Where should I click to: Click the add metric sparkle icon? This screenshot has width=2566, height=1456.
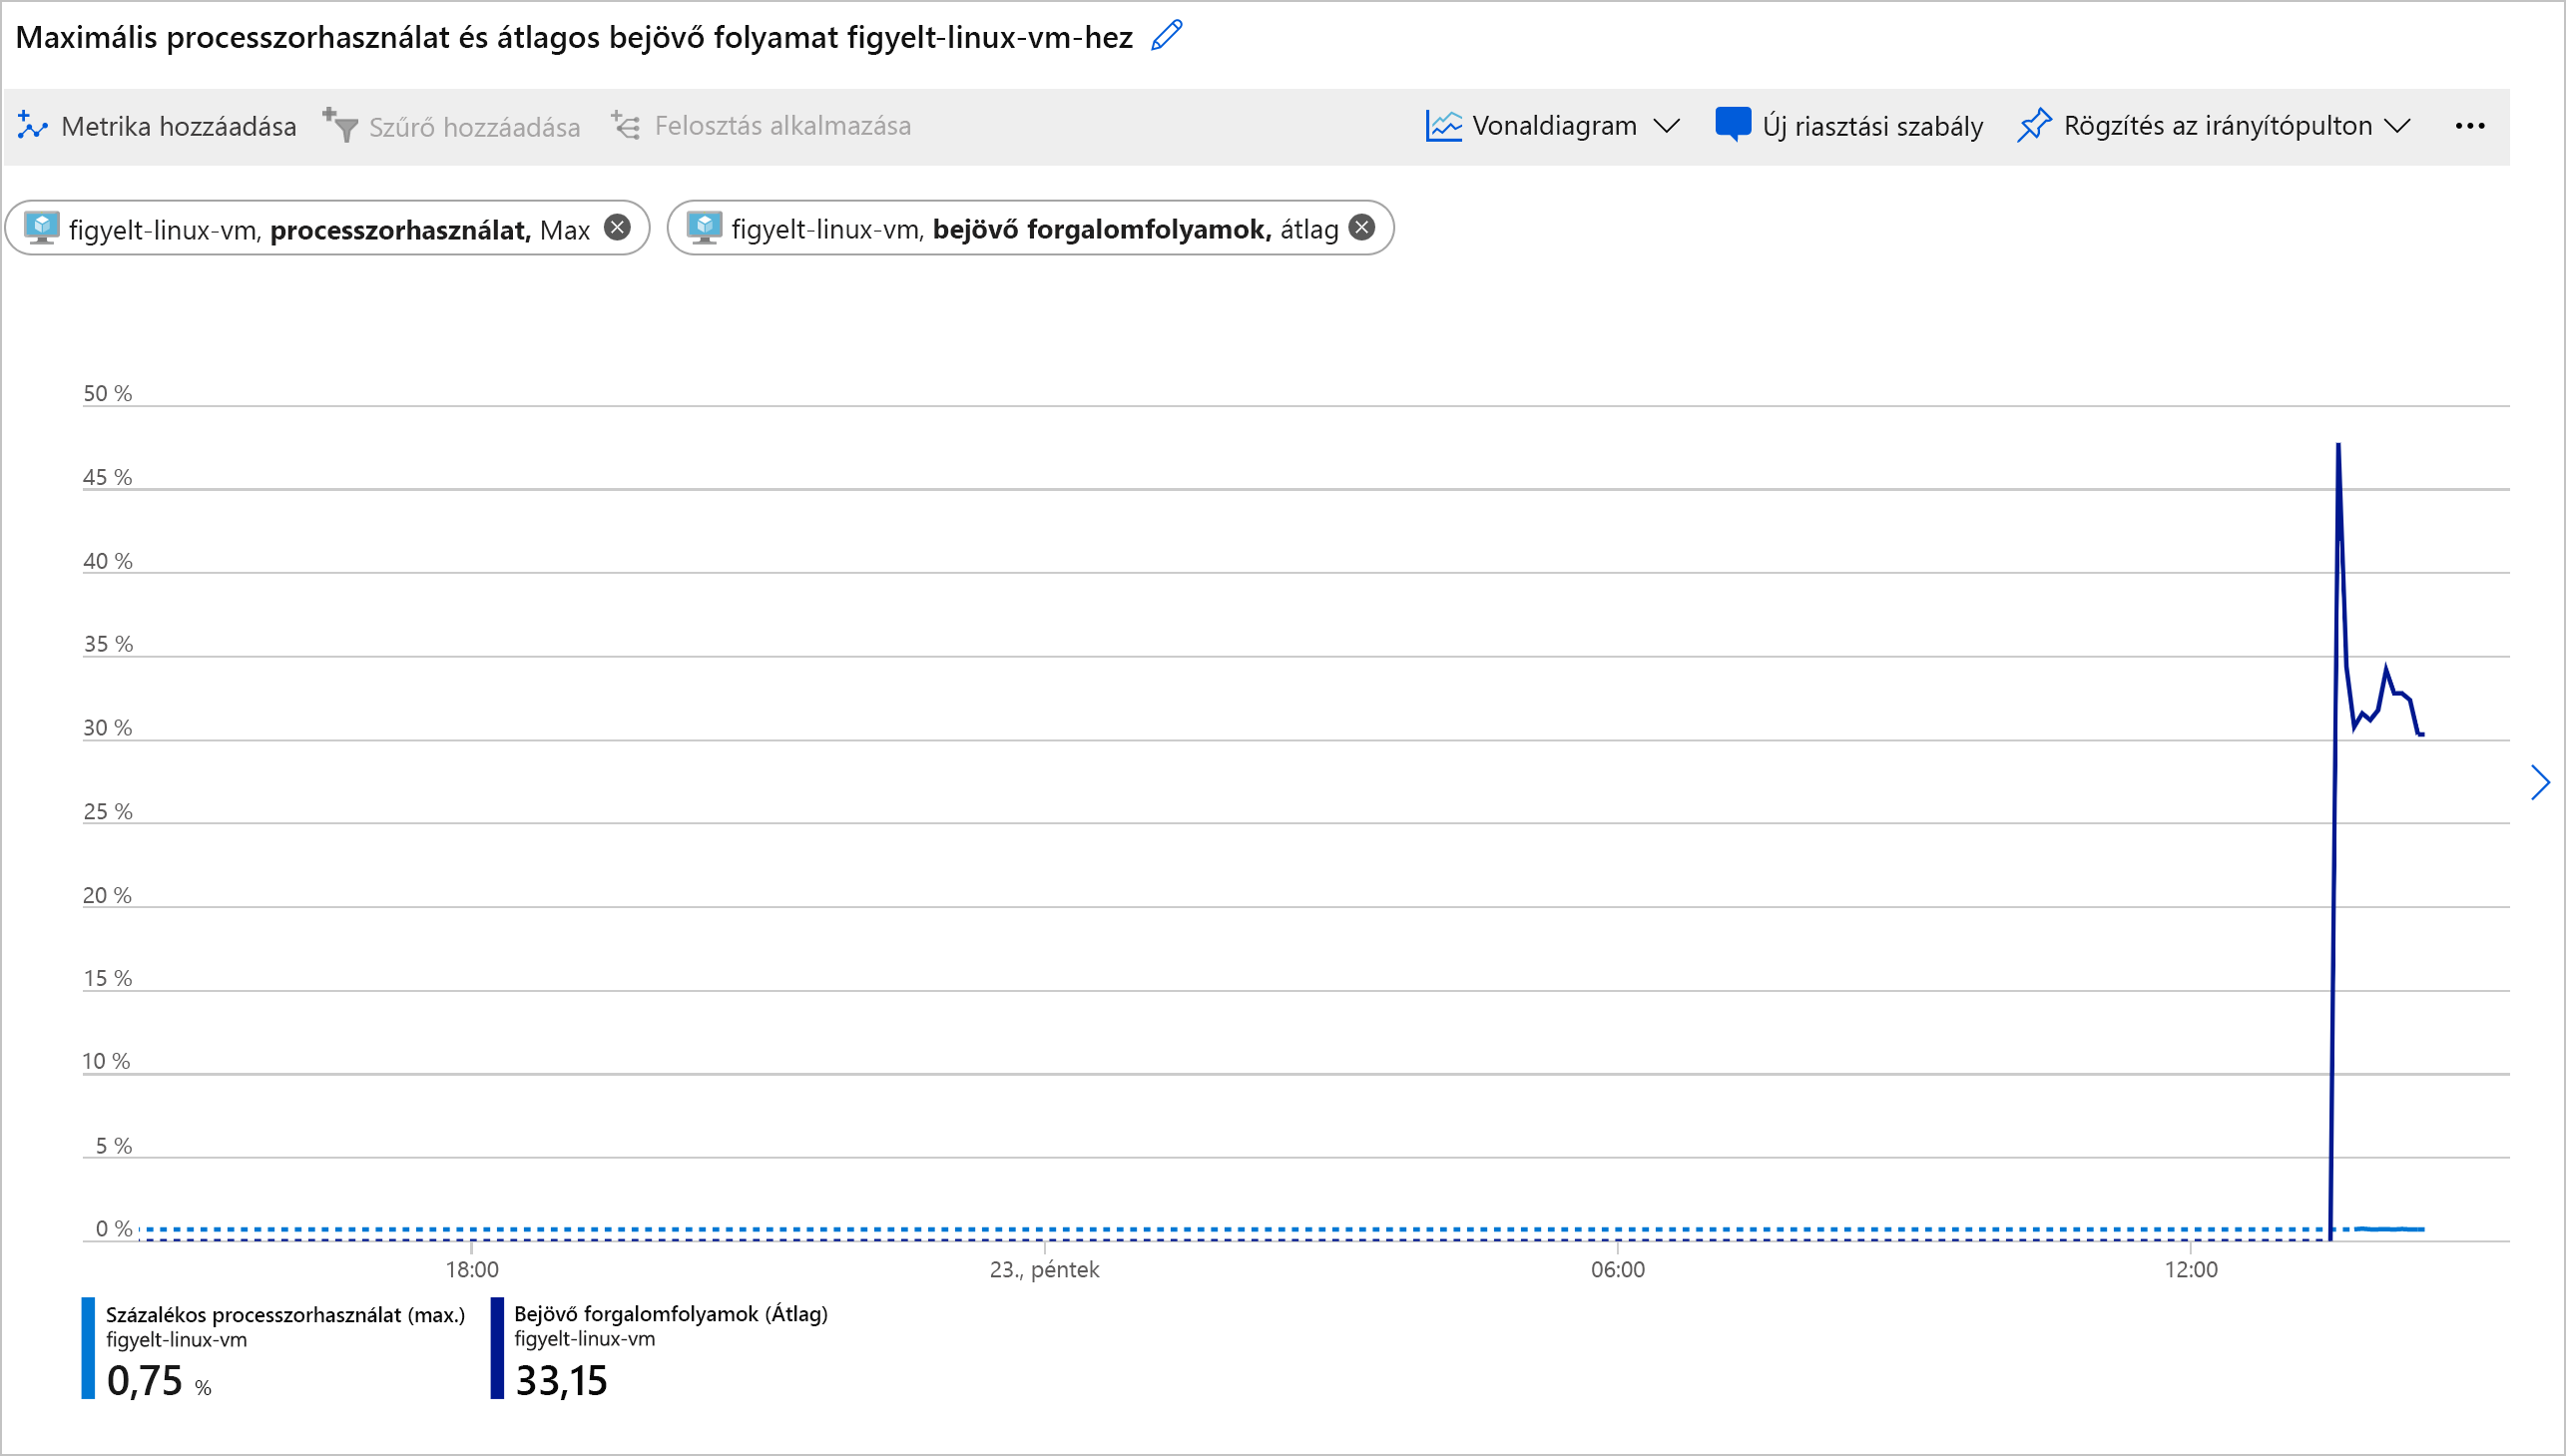click(x=32, y=126)
